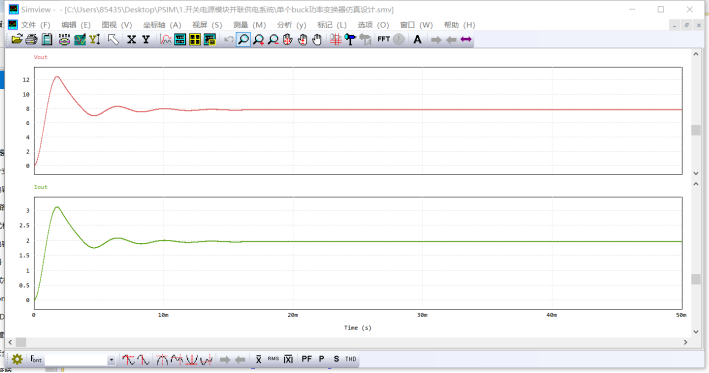
Task: Open the X axis settings
Action: 131,40
